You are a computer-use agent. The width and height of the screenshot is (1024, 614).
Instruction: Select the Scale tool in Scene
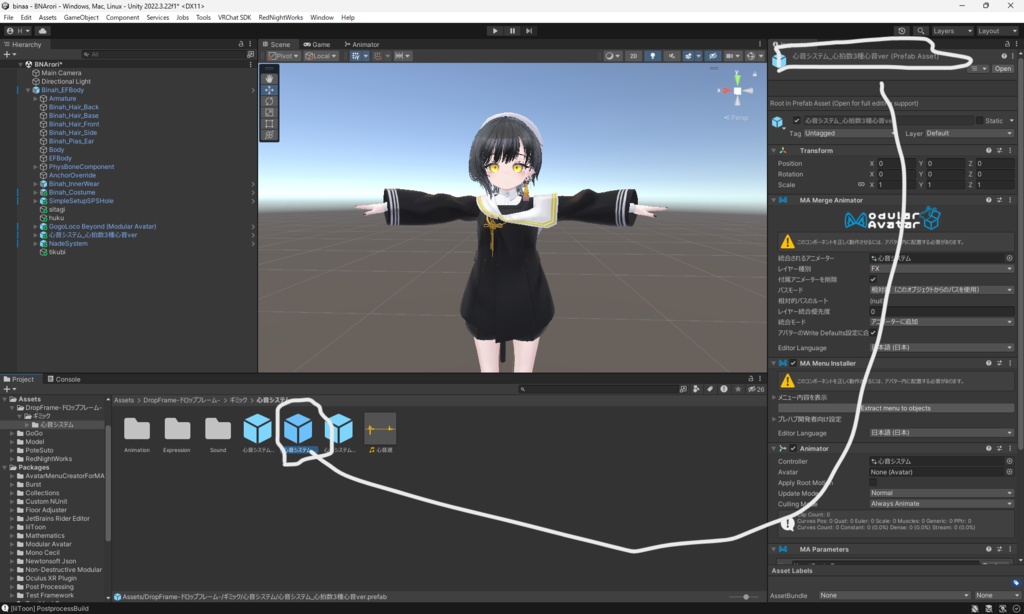[269, 112]
